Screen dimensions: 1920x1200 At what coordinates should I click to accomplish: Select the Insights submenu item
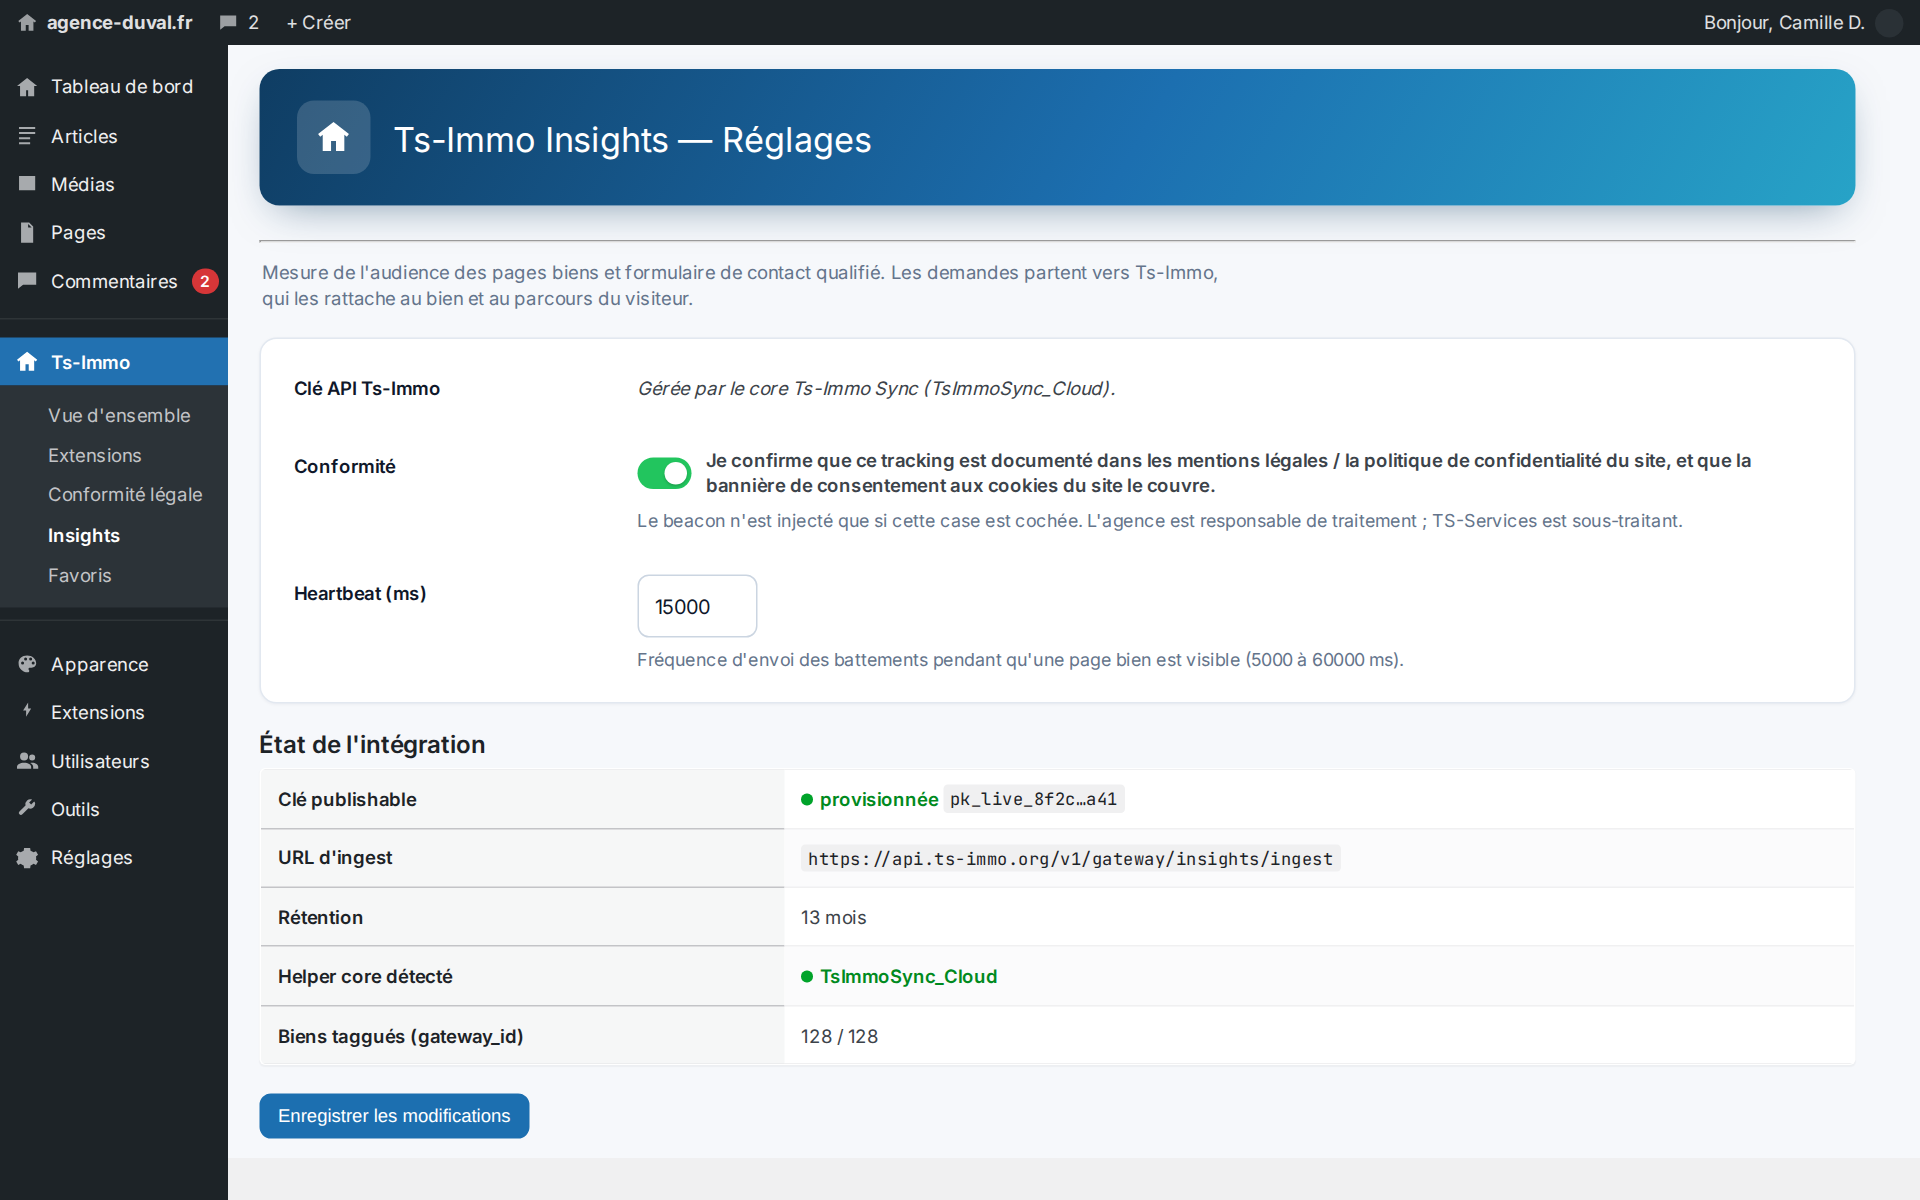(84, 535)
